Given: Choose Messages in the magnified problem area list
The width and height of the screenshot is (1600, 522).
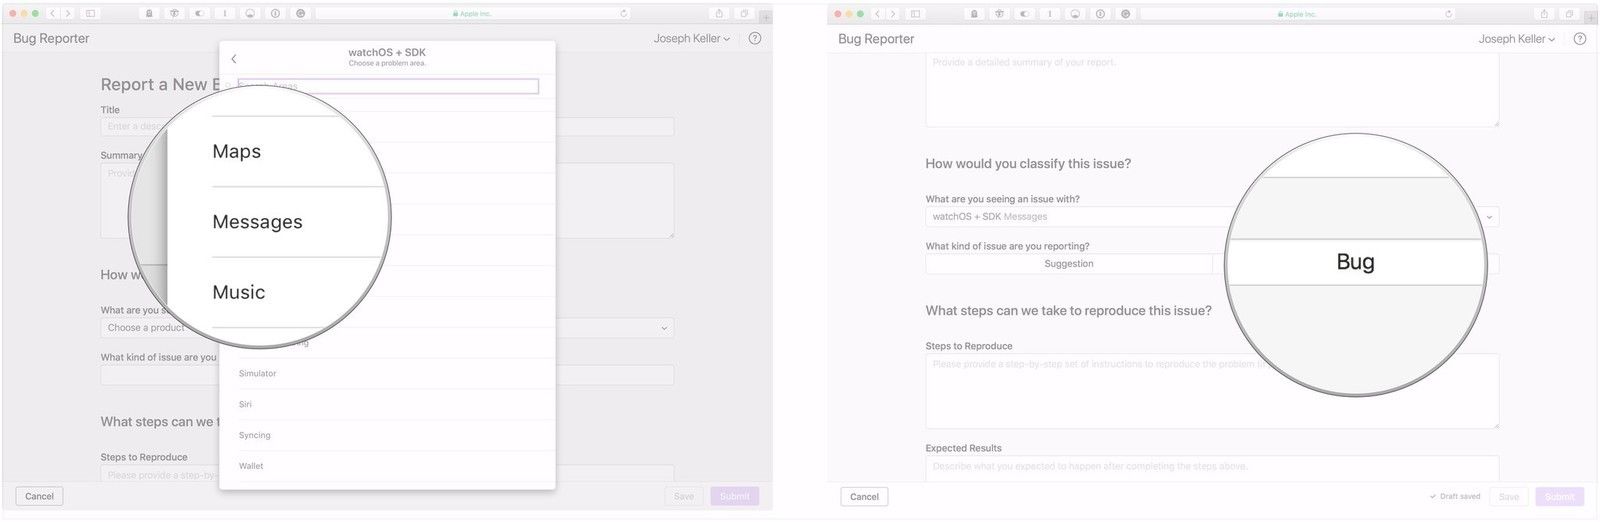Looking at the screenshot, I should coord(257,222).
